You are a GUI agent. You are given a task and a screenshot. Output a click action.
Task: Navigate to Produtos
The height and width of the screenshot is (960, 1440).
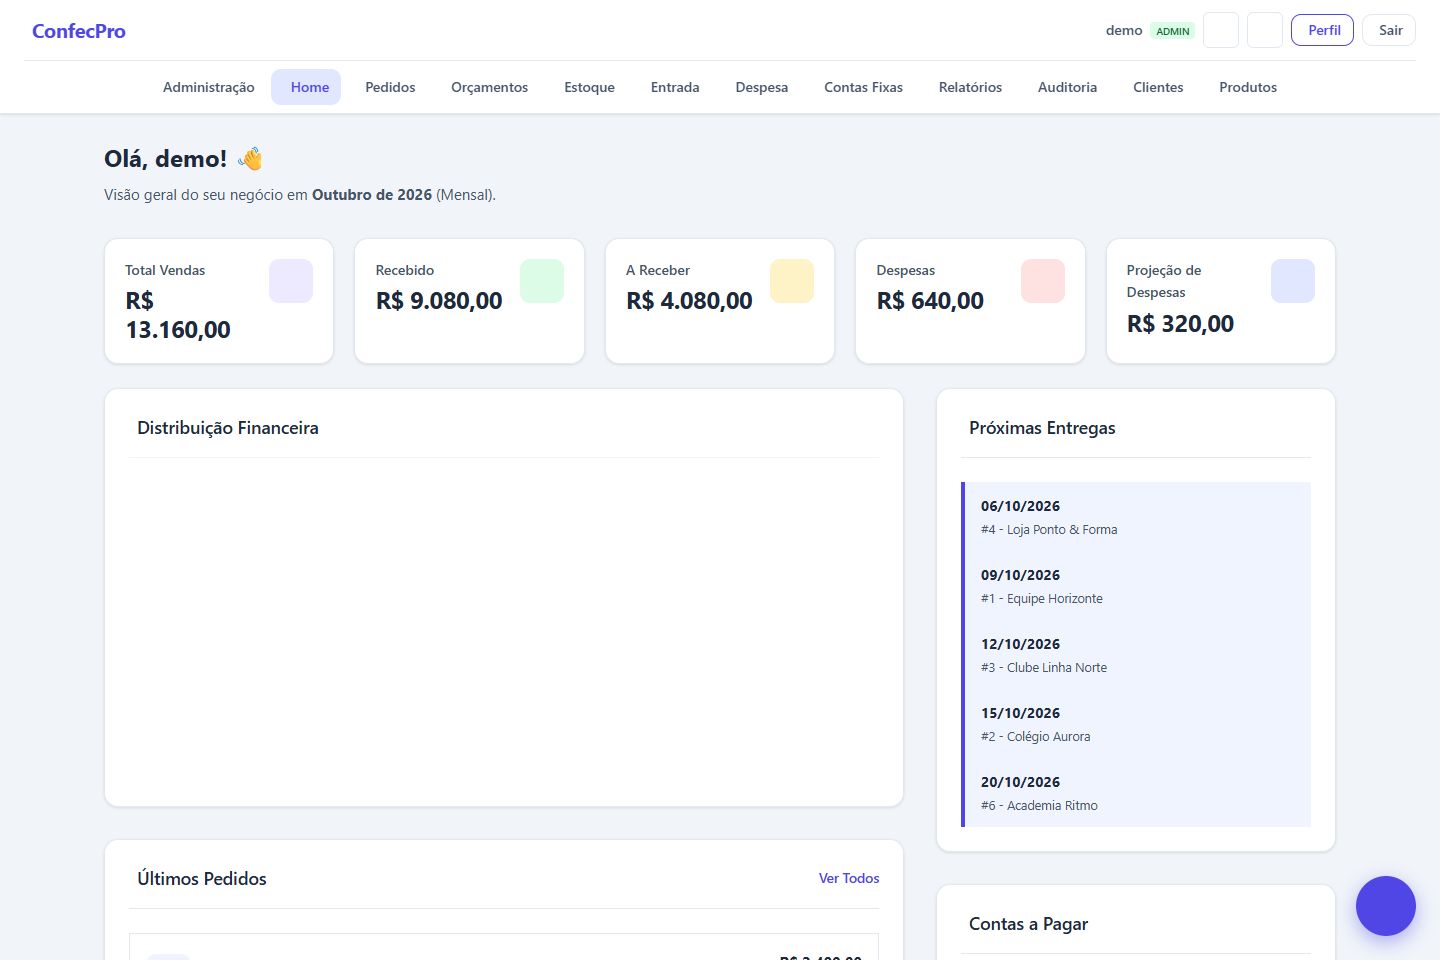tap(1248, 87)
